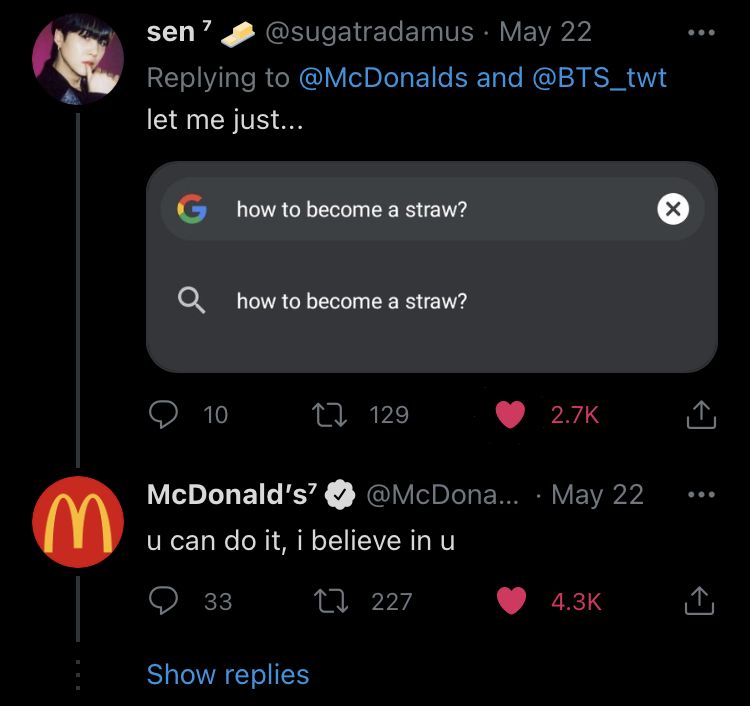Unlike sen's tweet with 2.7K likes

click(x=510, y=415)
